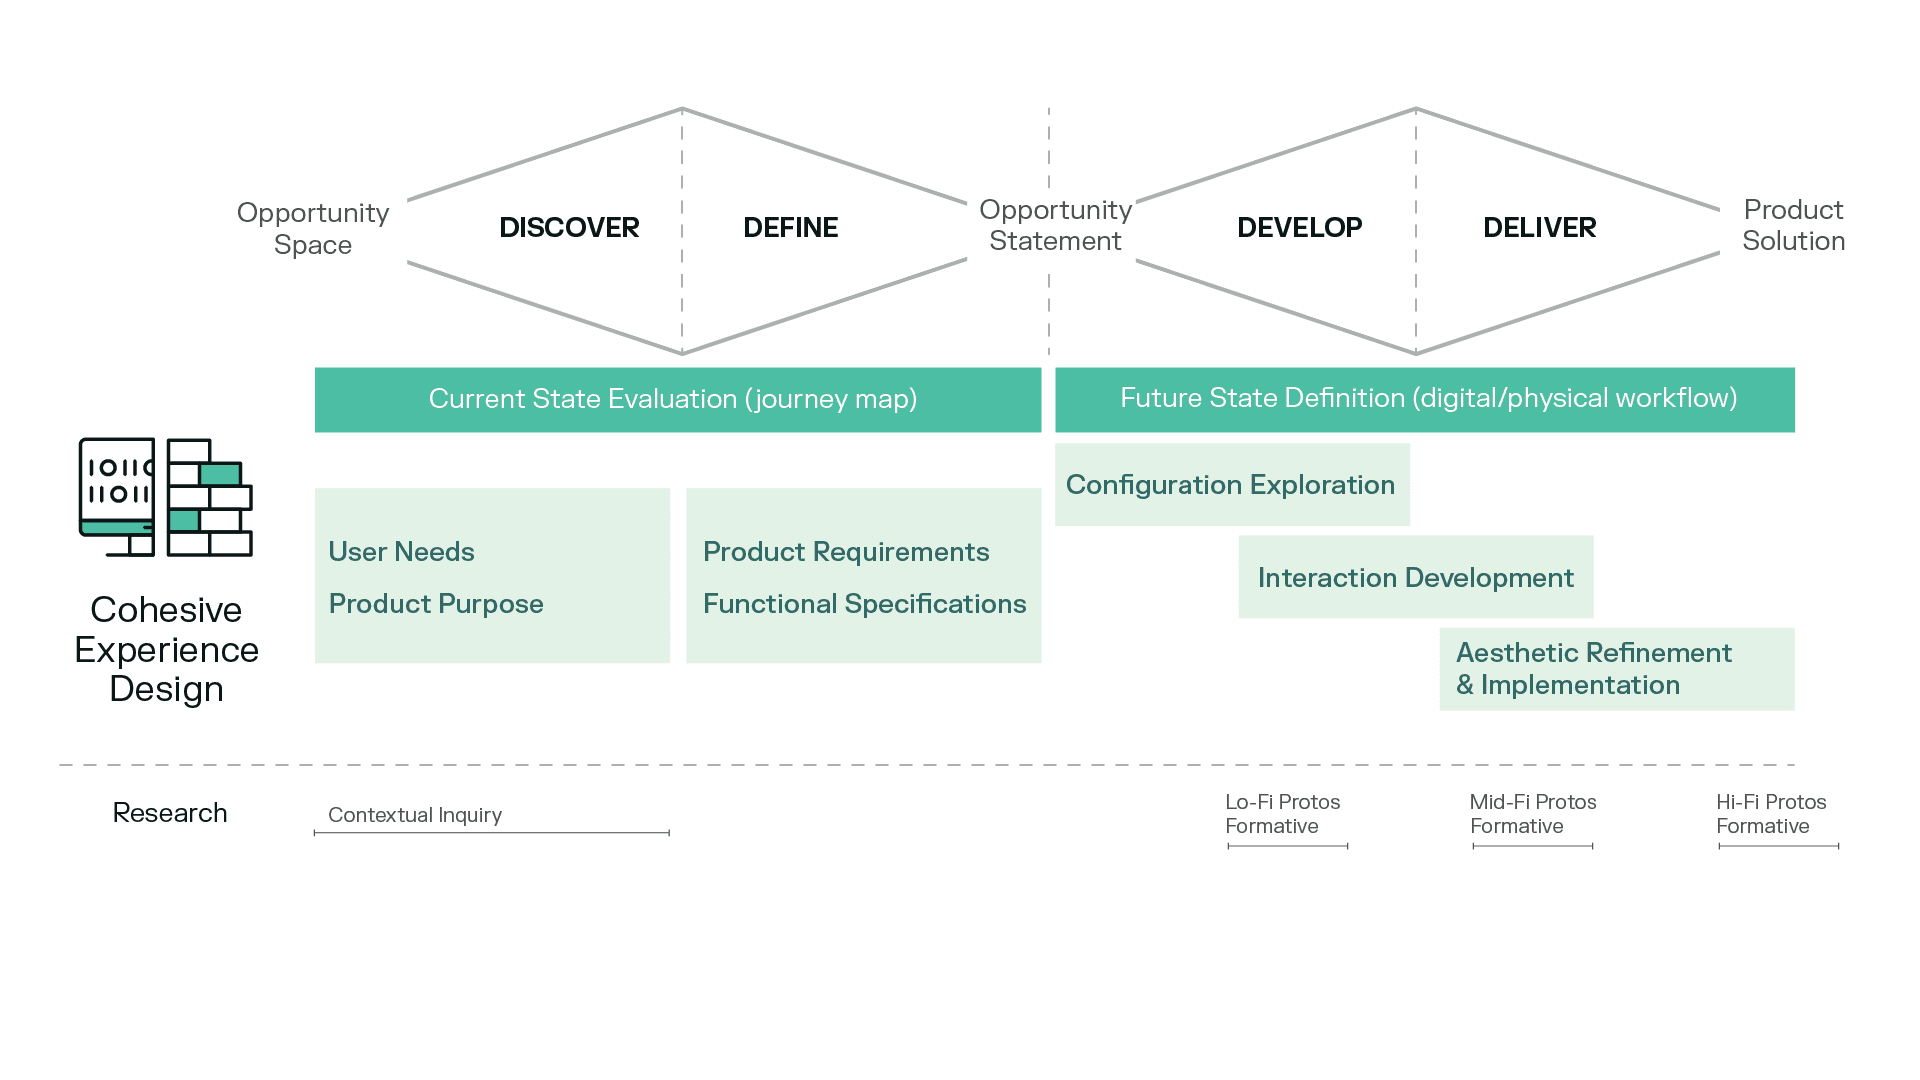This screenshot has height=1080, width=1920.
Task: Click the computer and bricks icon
Action: click(166, 497)
